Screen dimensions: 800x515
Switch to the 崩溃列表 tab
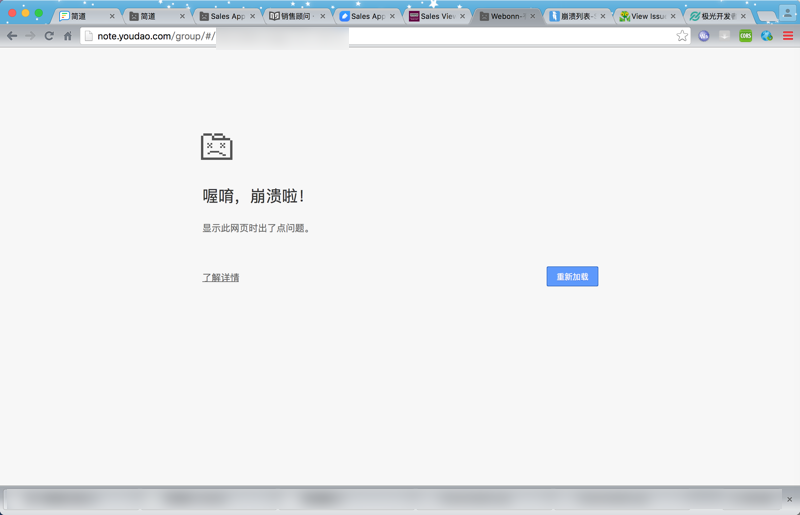(577, 16)
